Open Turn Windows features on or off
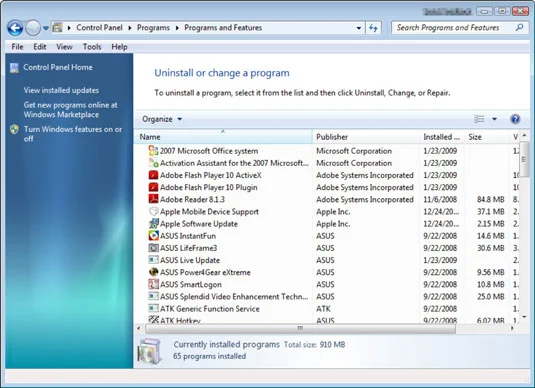This screenshot has width=535, height=388. click(73, 134)
